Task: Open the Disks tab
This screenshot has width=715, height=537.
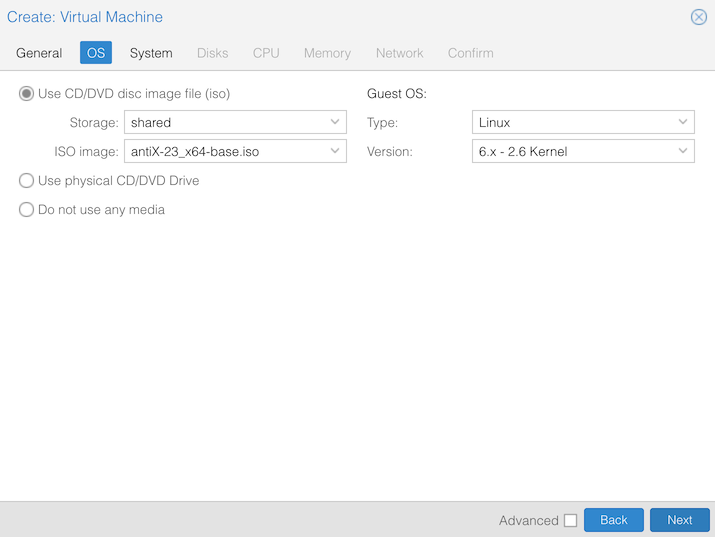Action: pos(212,53)
